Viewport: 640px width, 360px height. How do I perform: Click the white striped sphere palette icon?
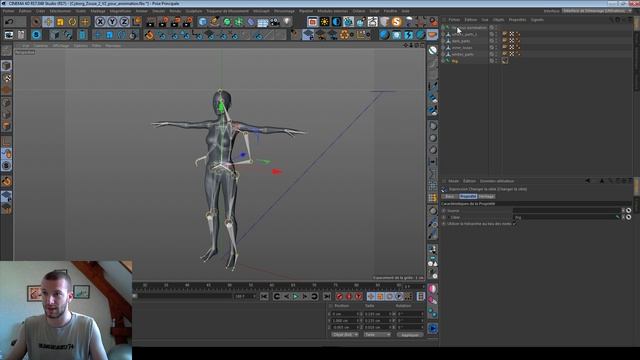coord(433,50)
